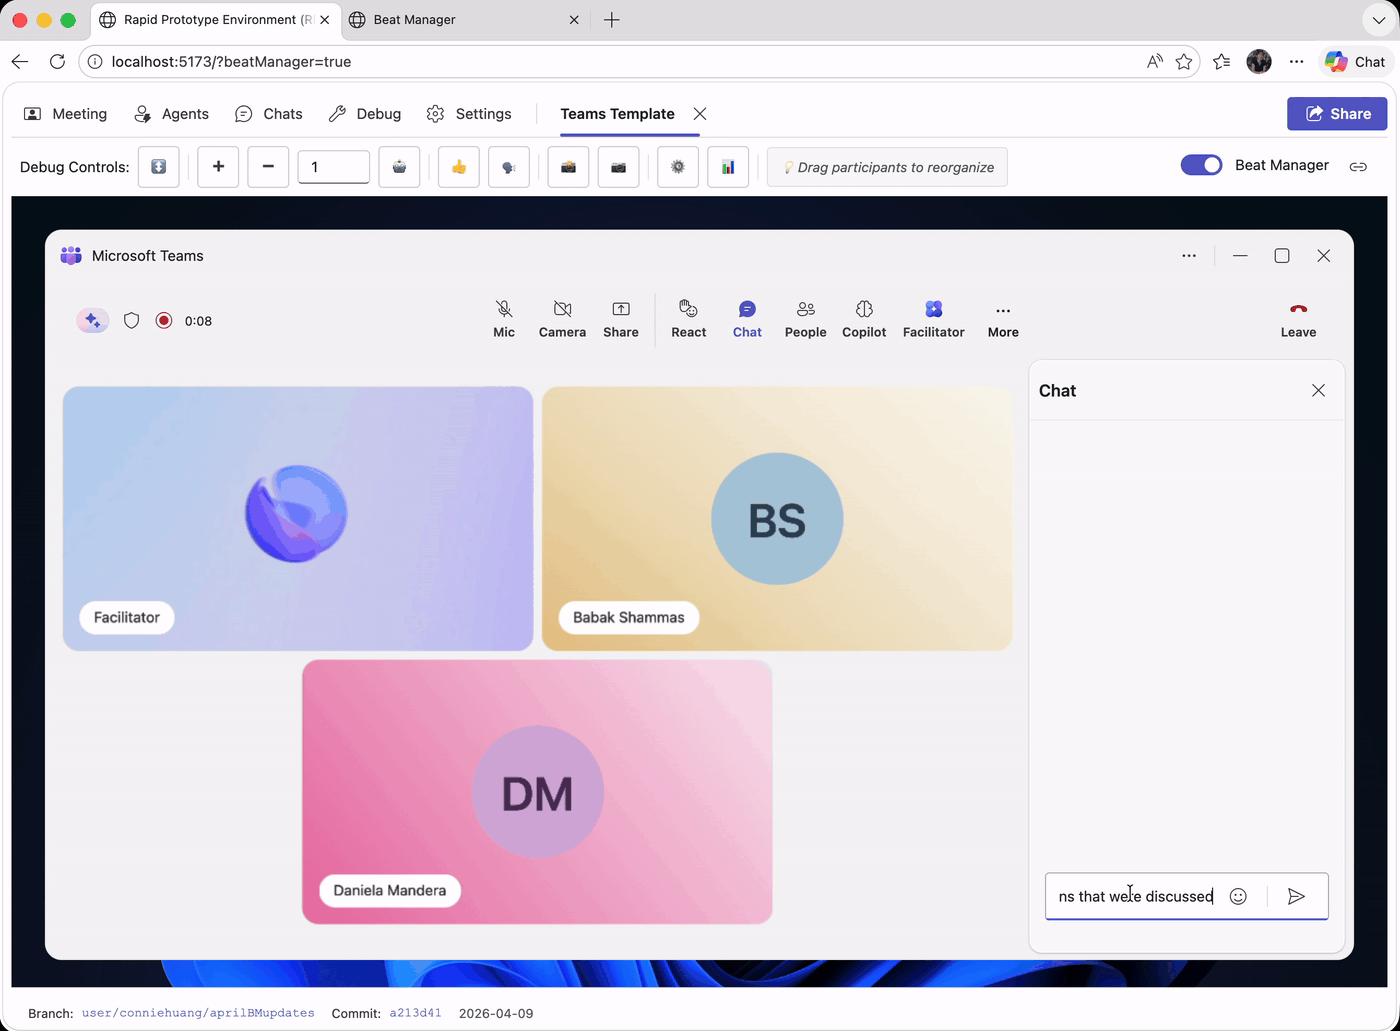
Task: Toggle the Chat panel from the toolbar
Action: [x=747, y=319]
